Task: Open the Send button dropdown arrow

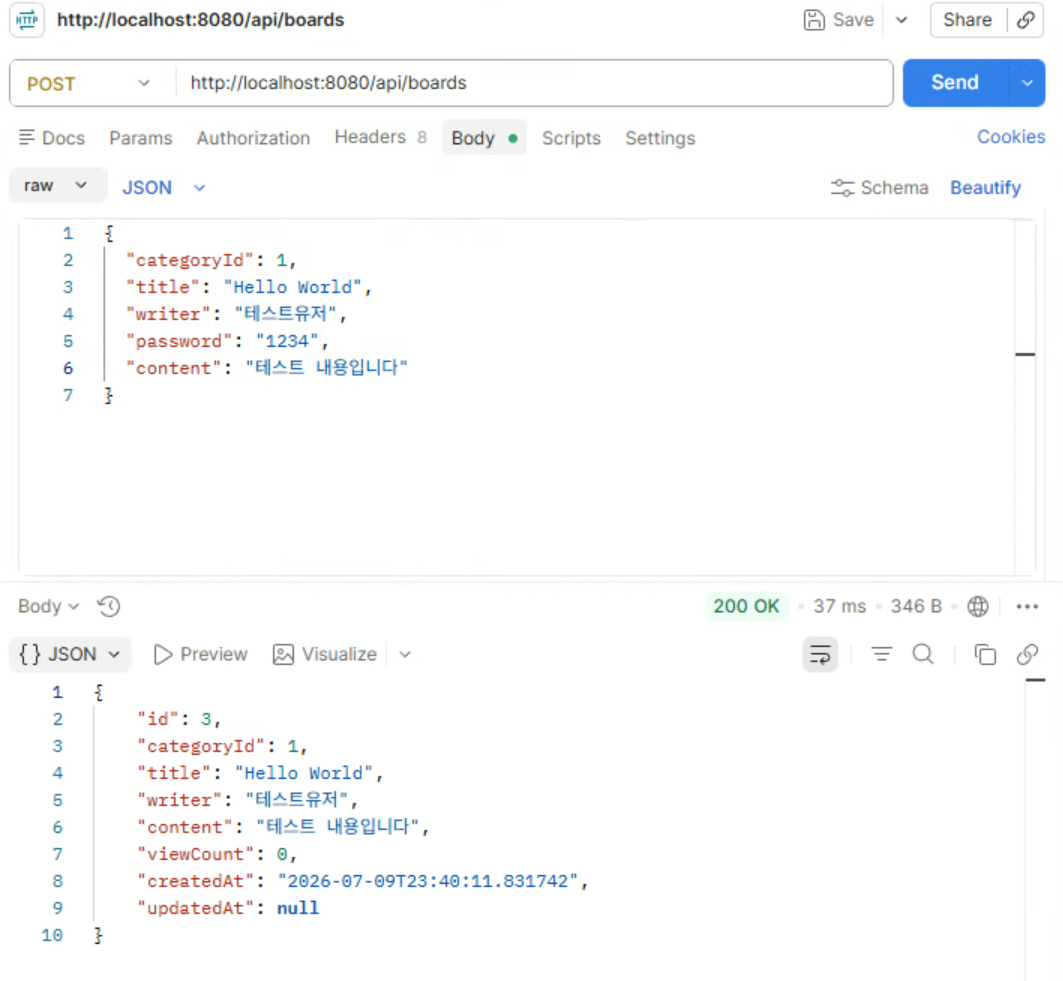Action: (1028, 83)
